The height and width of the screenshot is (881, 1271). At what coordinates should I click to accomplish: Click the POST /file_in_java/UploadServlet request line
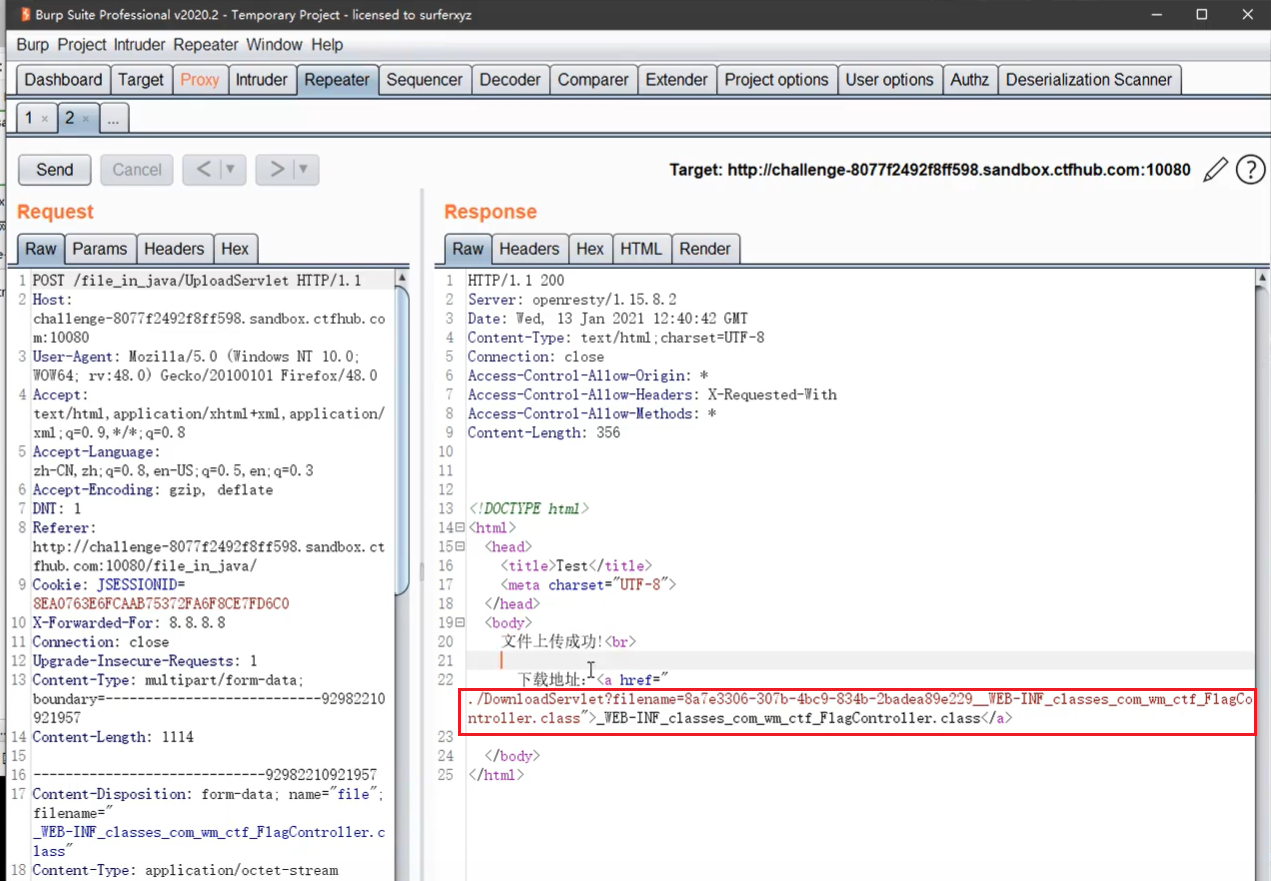(197, 281)
